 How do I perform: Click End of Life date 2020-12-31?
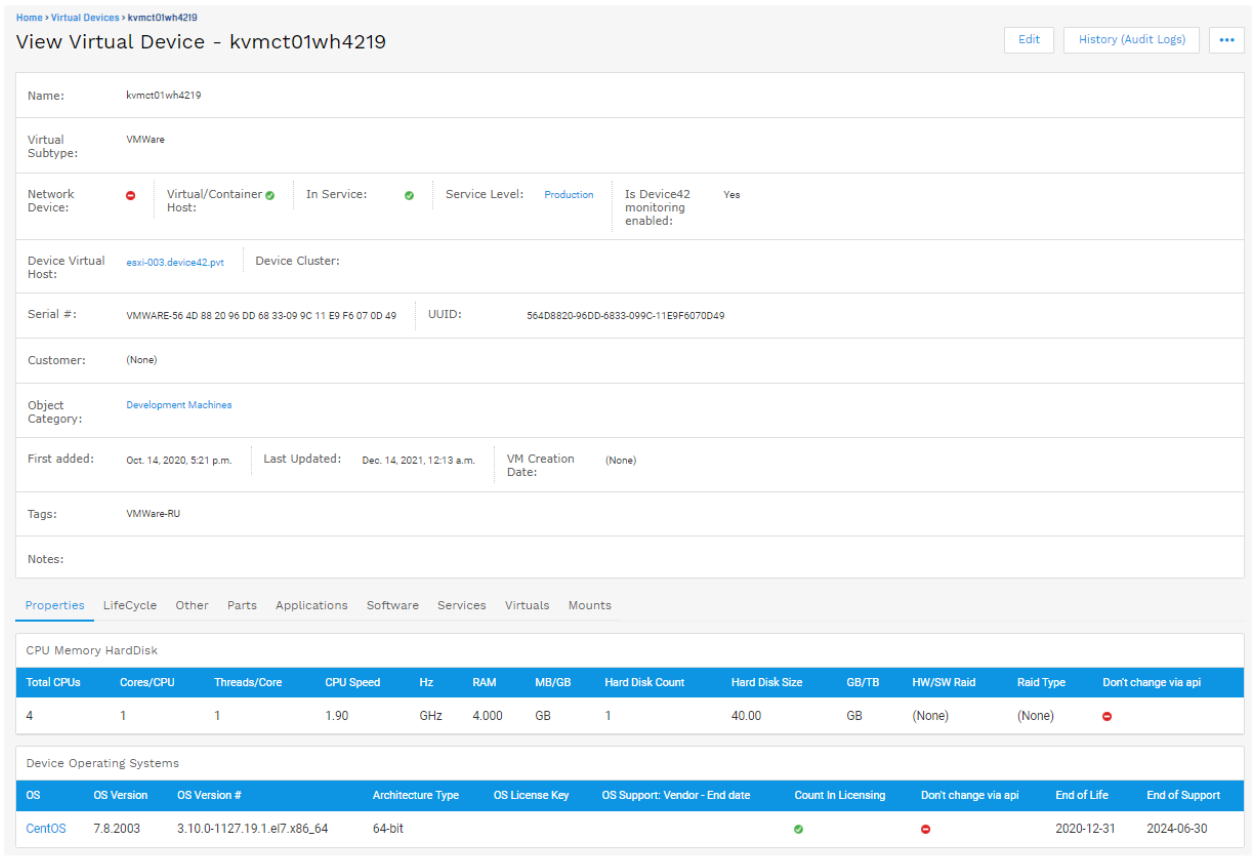pyautogui.click(x=1085, y=828)
